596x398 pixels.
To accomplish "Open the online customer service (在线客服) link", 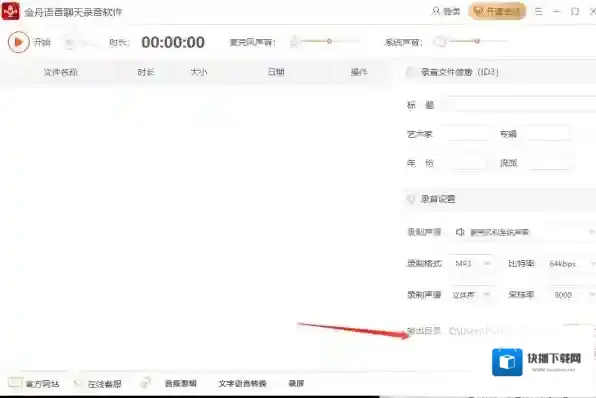I will pos(105,384).
